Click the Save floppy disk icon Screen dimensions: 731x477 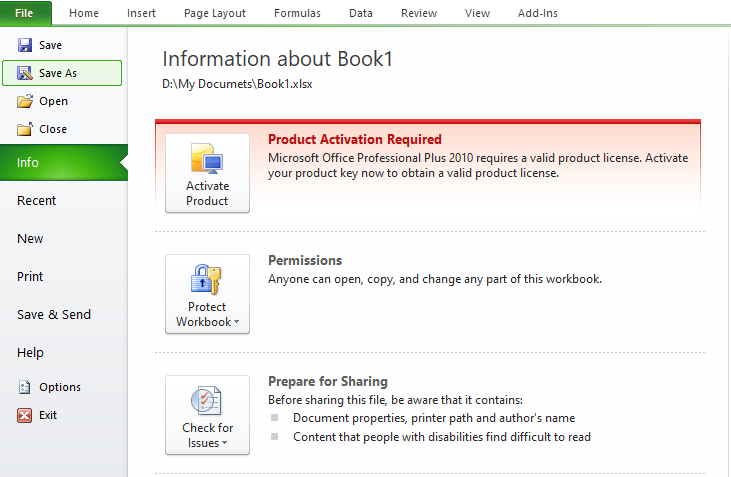(25, 45)
